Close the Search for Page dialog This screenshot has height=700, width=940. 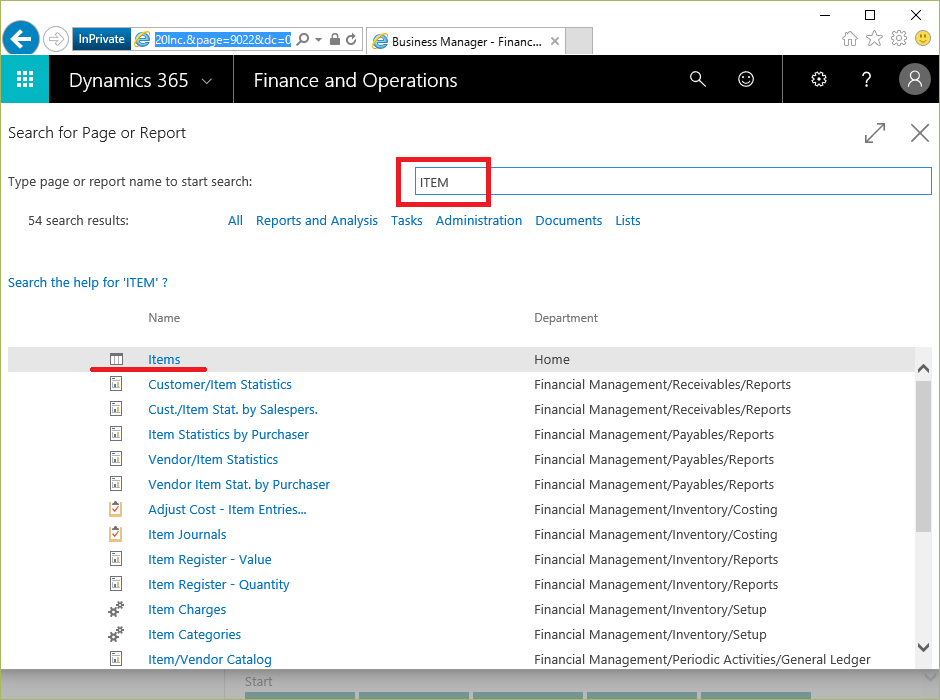920,133
